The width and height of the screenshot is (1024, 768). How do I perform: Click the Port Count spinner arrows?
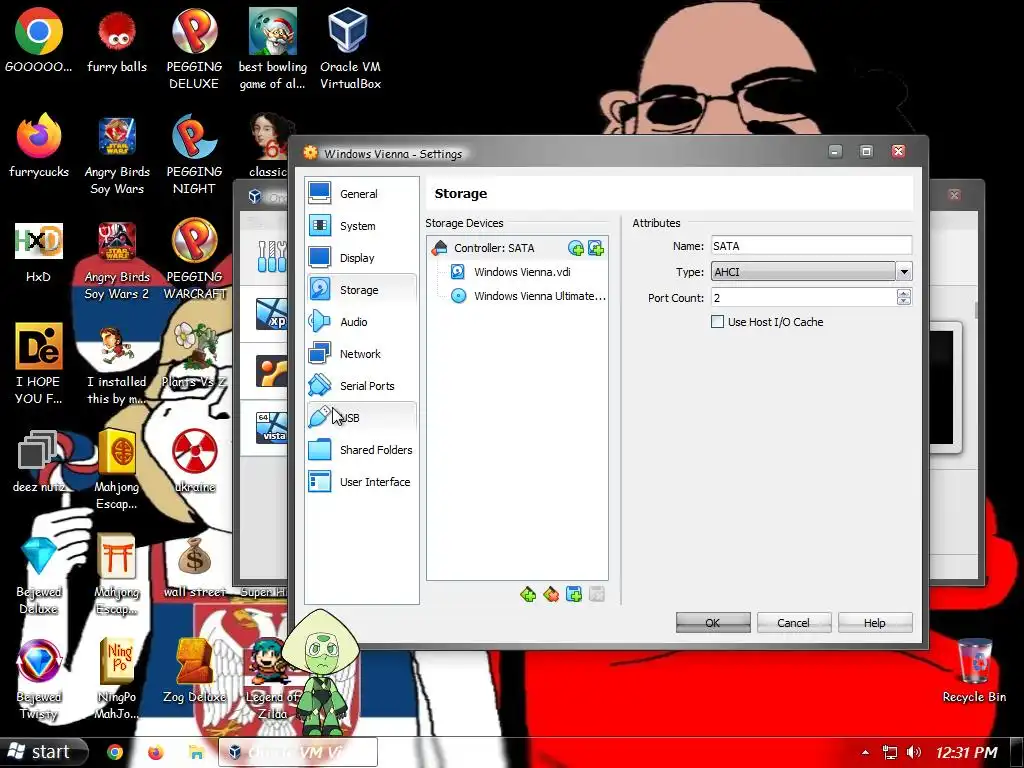(x=904, y=298)
